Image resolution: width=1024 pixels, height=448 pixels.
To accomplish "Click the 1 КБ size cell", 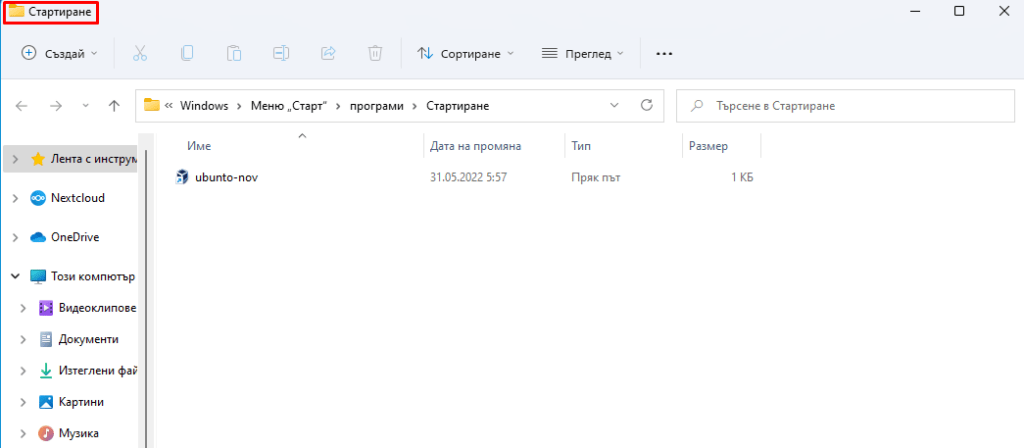I will click(743, 177).
